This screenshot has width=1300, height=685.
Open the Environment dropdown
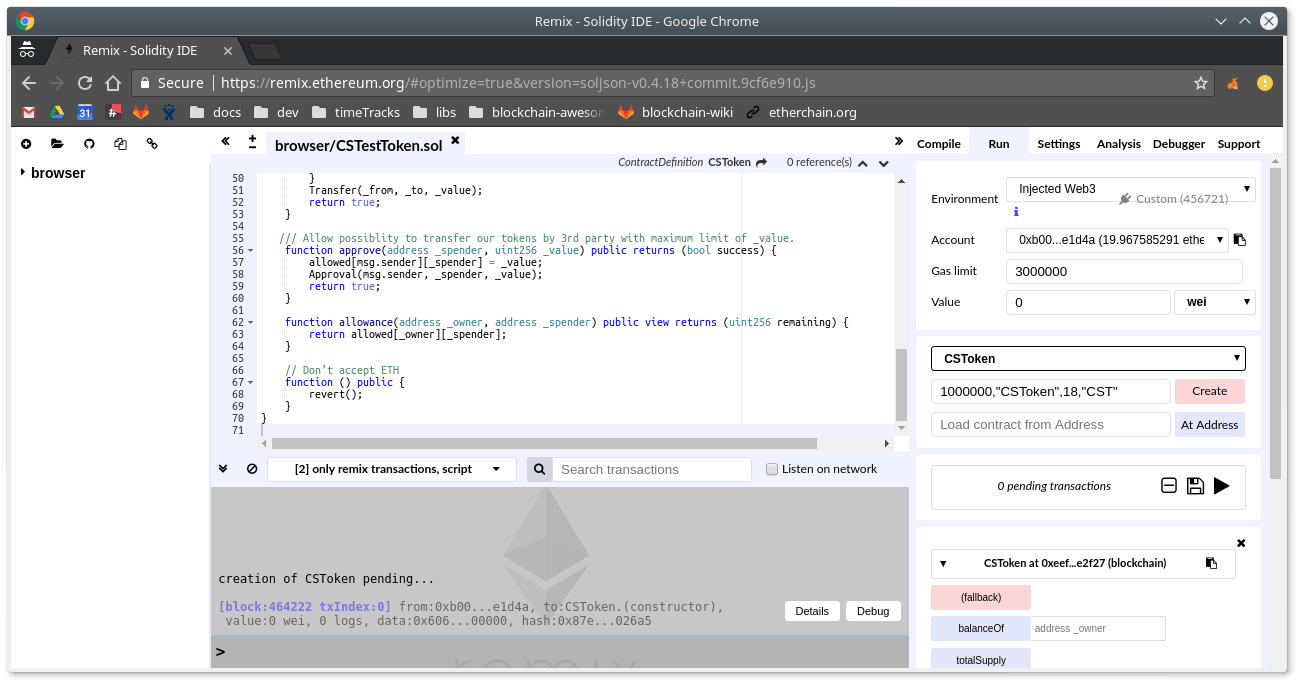tap(1130, 189)
